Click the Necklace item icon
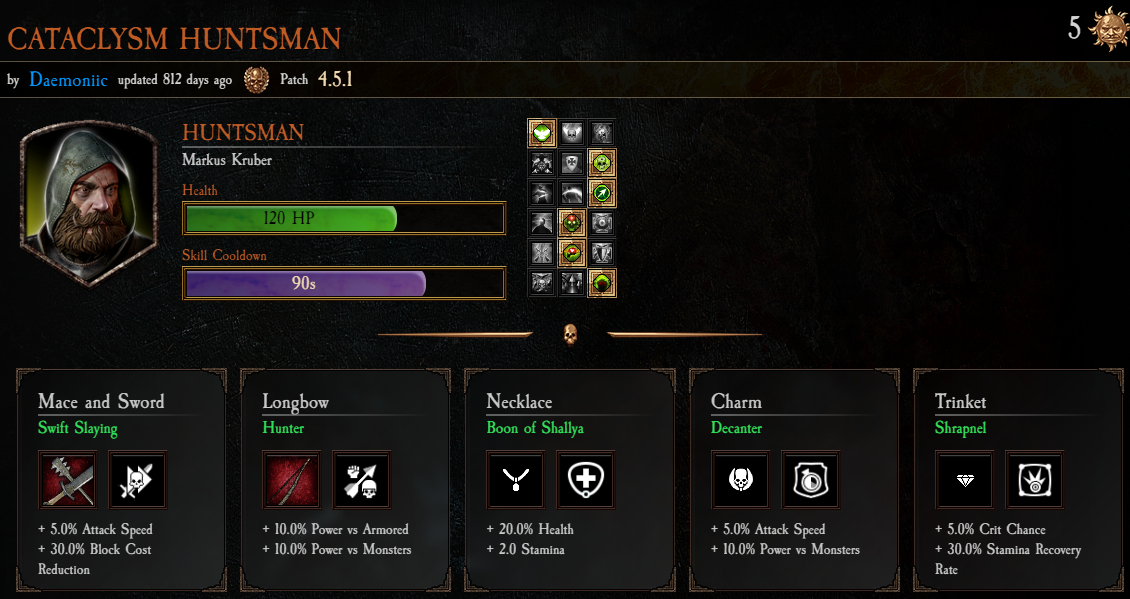Screen dimensions: 1130x599 click(515, 479)
